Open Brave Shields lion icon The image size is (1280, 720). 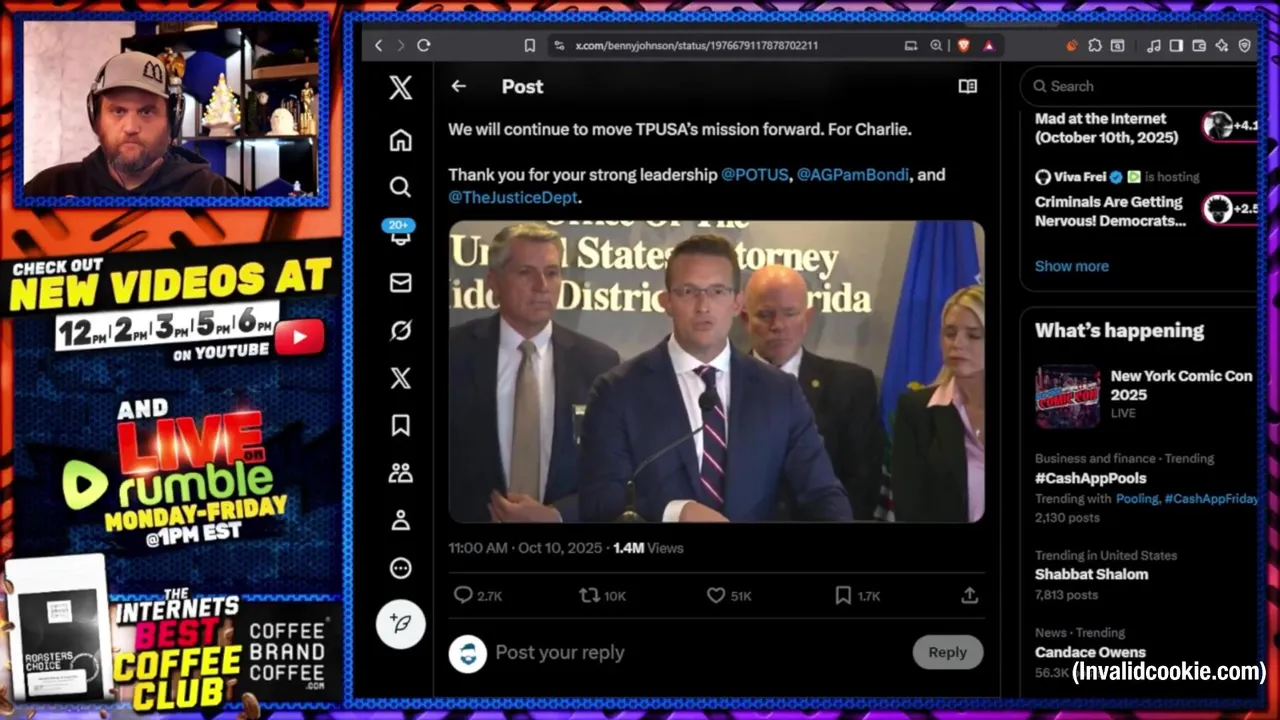964,45
